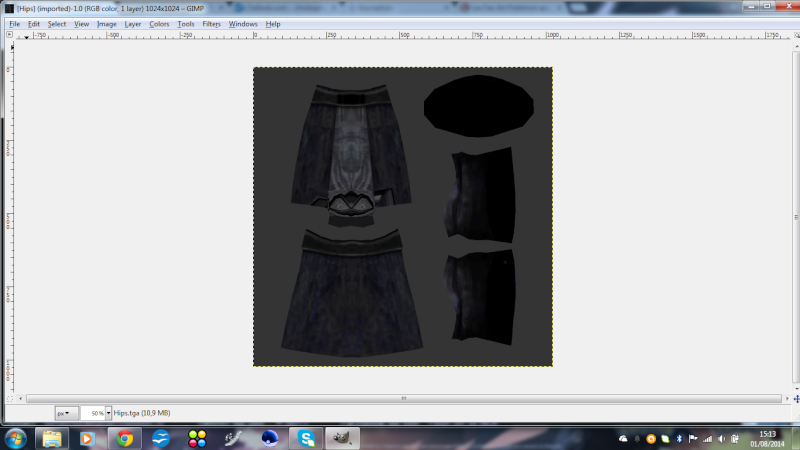Screen dimensions: 800x450
Task: Click the upper skirt front texture on canvas
Action: 351,156
